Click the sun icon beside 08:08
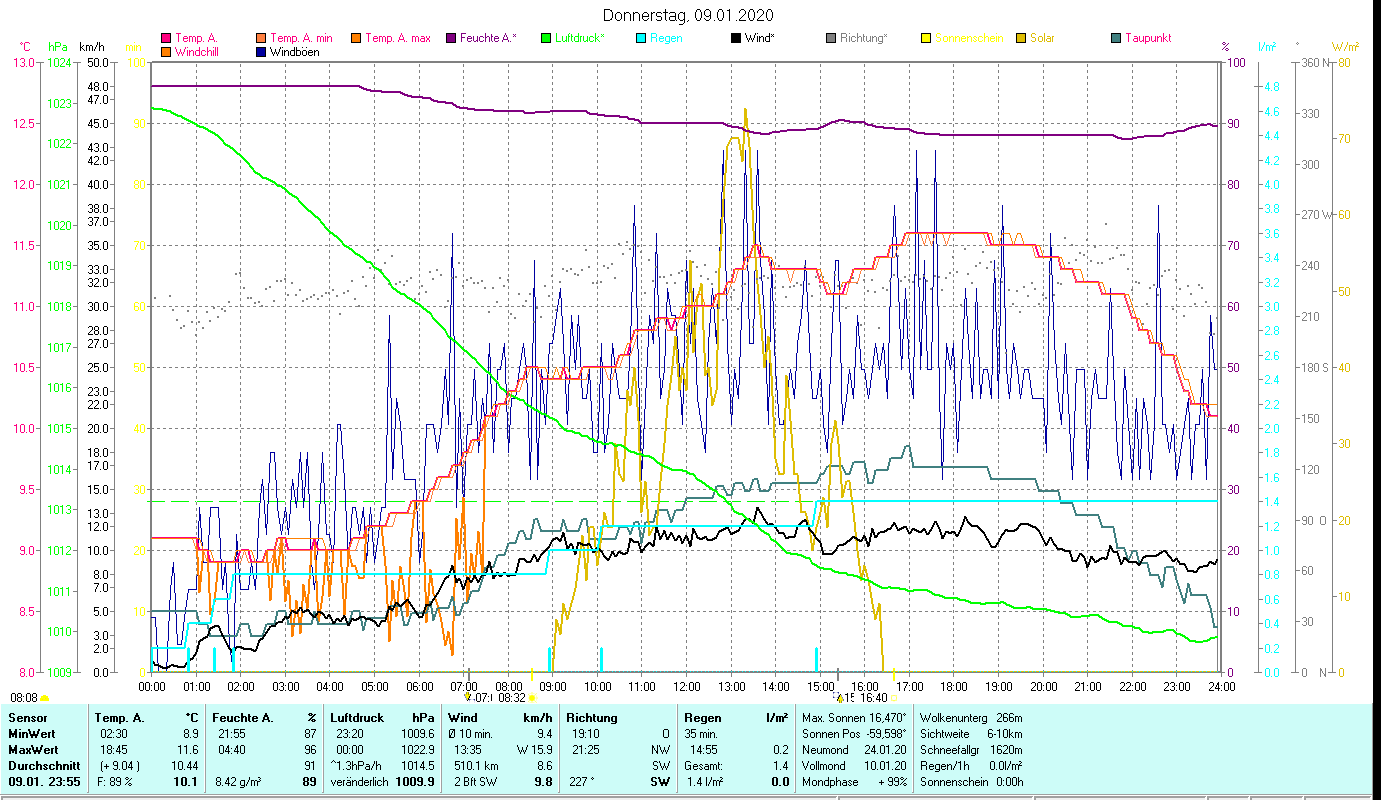 45,698
